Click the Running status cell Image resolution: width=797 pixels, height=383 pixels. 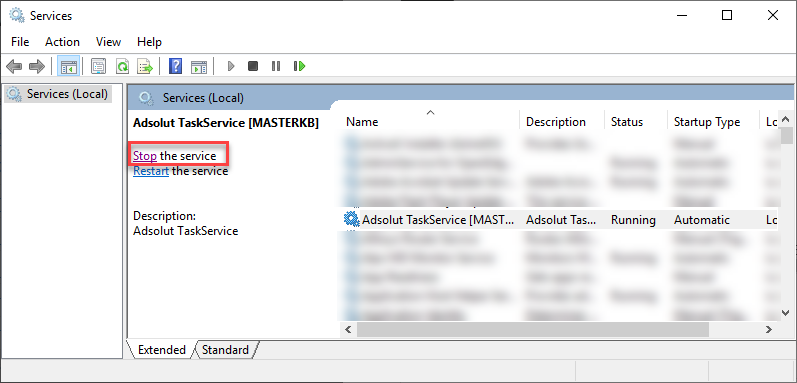[x=633, y=220]
